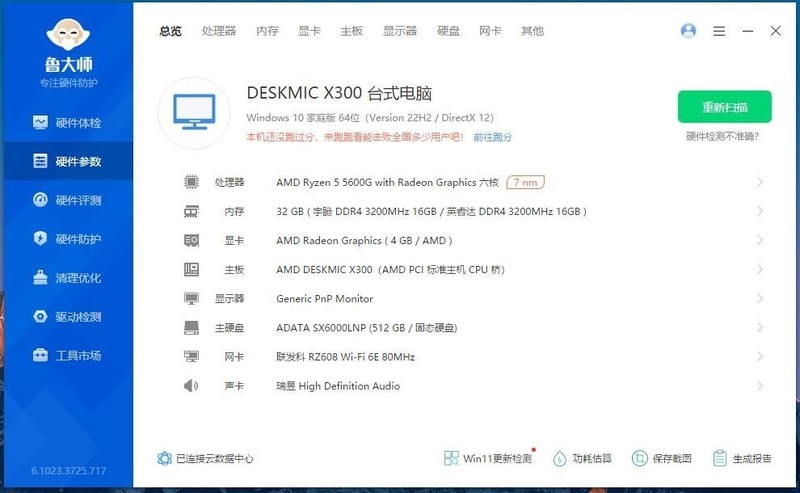Expand the 主板 row chevron
Viewport: 800px width, 493px height.
click(x=760, y=269)
